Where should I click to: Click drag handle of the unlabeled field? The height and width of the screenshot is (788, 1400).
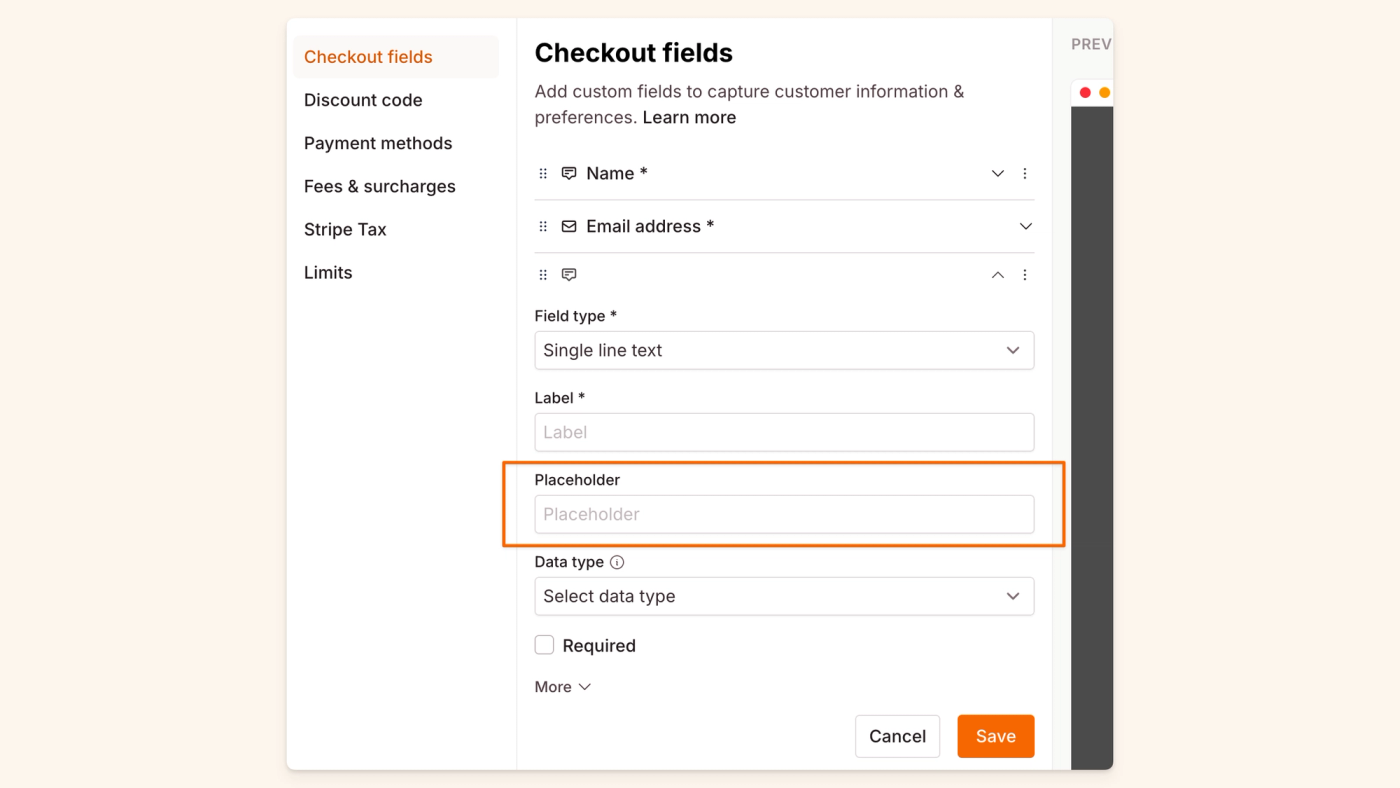[x=543, y=275]
